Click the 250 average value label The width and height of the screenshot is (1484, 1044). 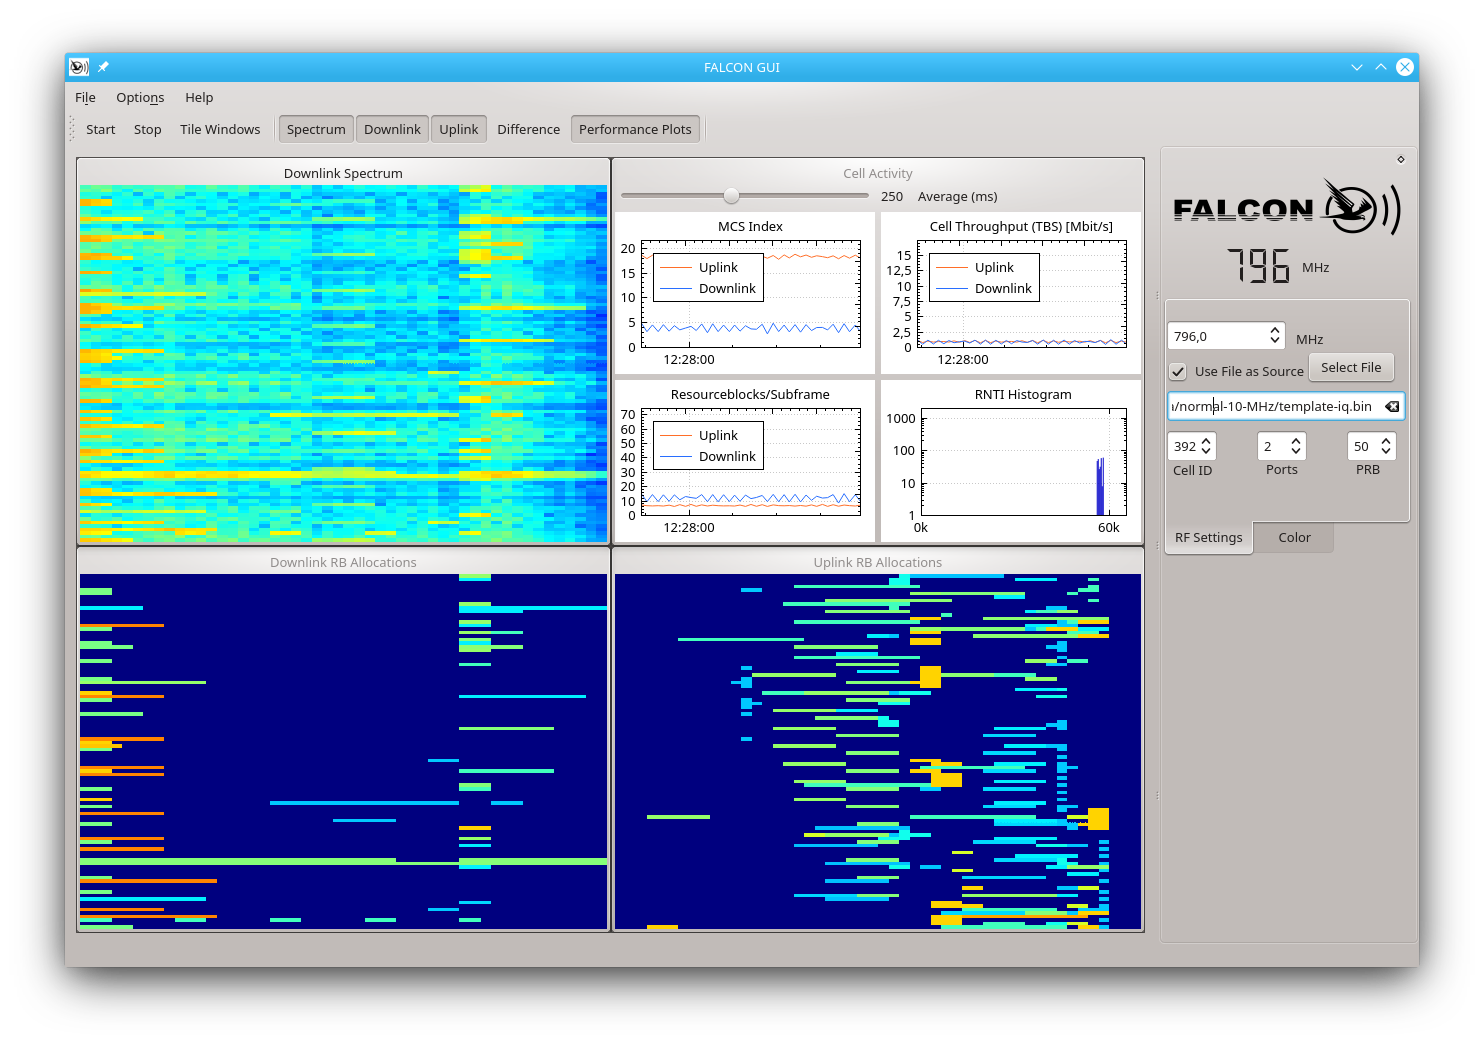(x=892, y=197)
